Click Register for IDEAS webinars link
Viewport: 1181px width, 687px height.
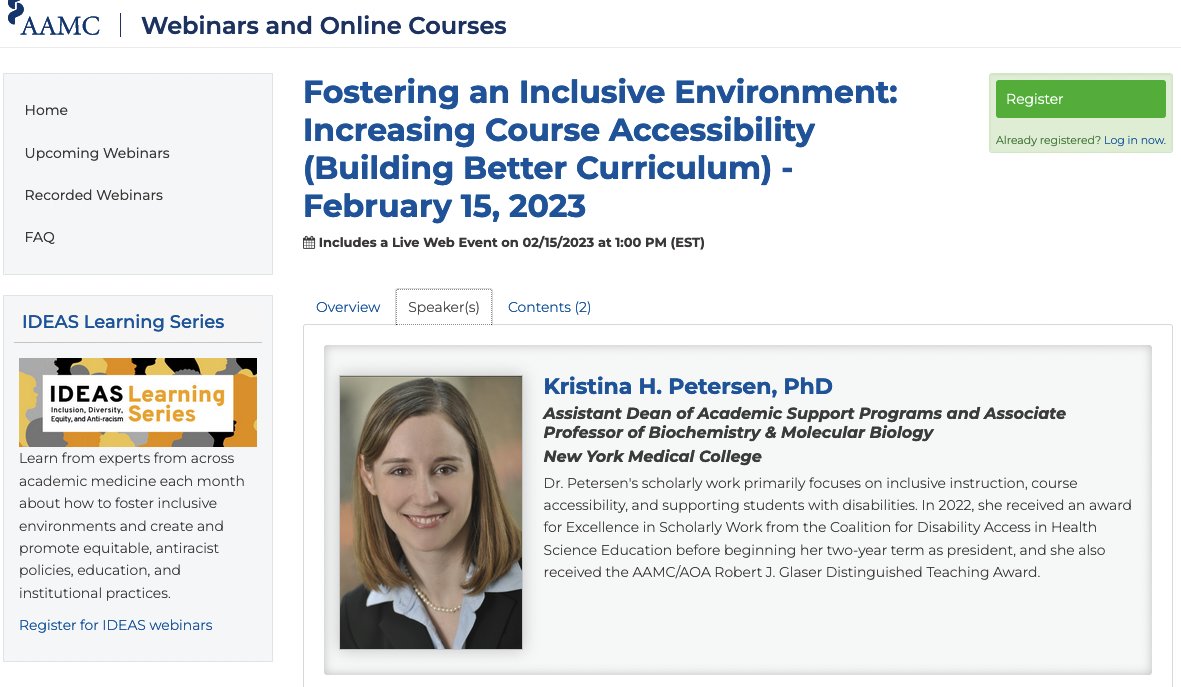pos(115,625)
